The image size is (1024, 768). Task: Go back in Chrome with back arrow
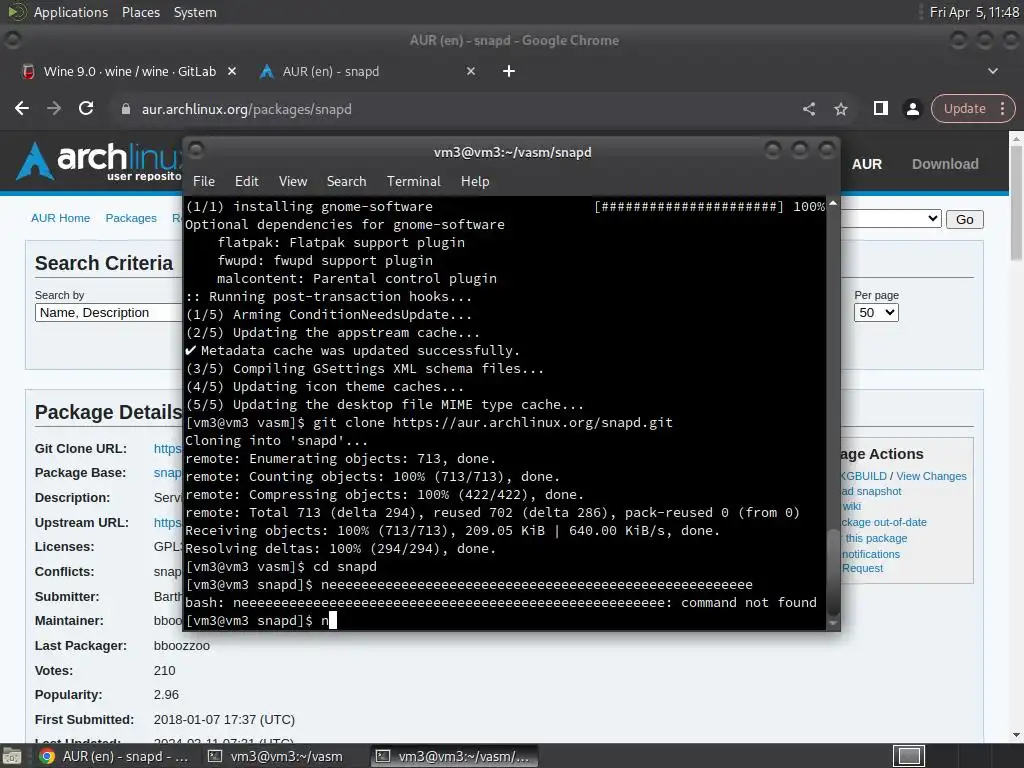pos(22,108)
